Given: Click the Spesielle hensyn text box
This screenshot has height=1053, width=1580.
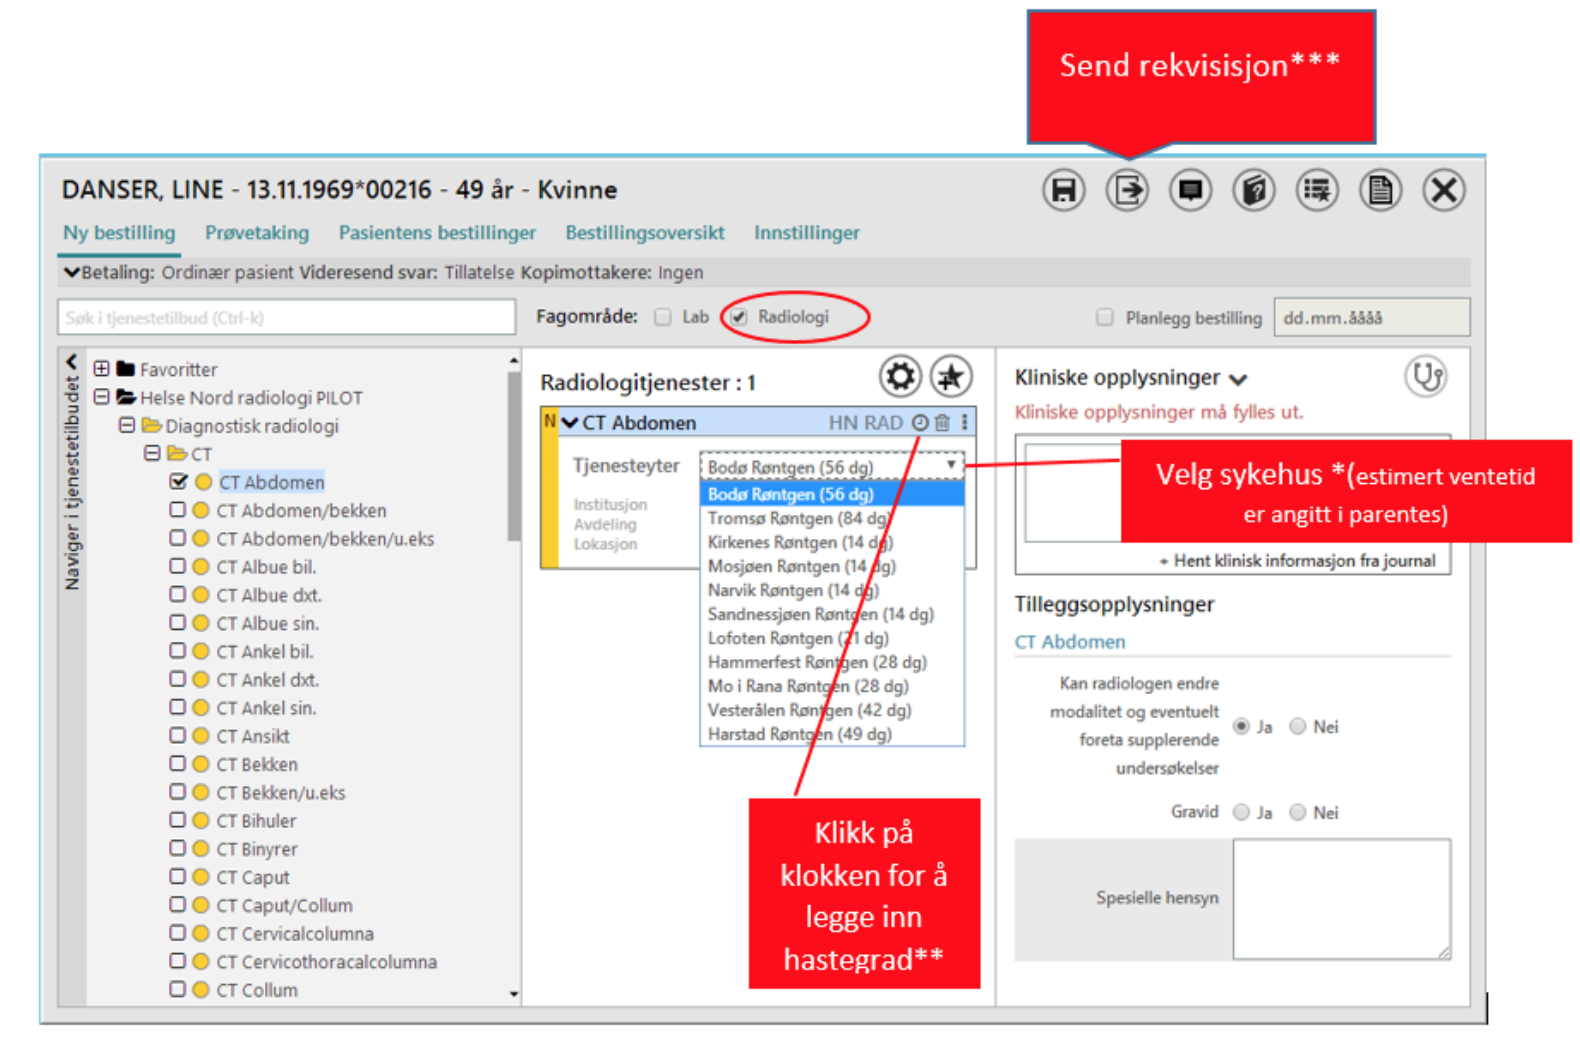Looking at the screenshot, I should [x=1342, y=899].
